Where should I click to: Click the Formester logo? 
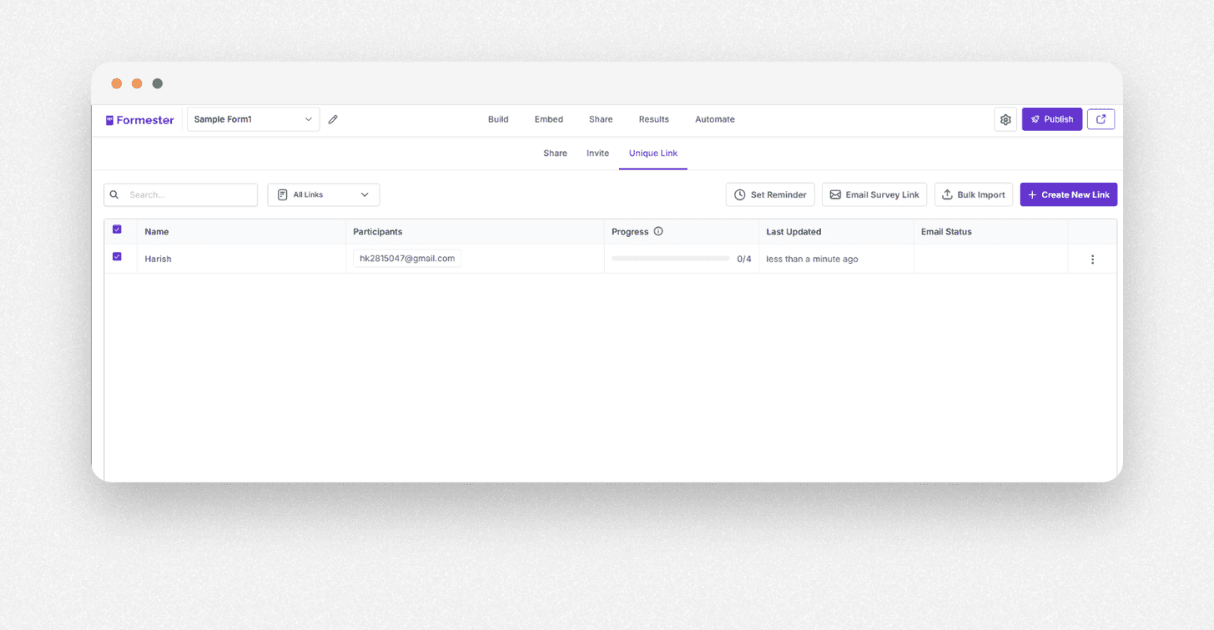click(138, 119)
